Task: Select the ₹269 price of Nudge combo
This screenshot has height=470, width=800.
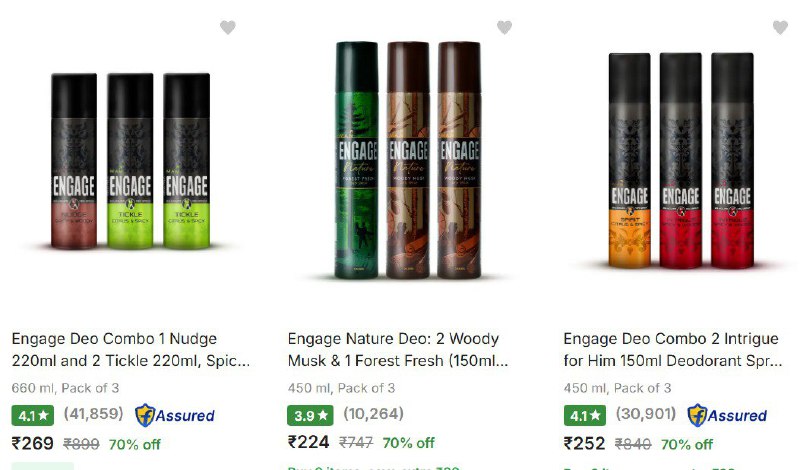Action: point(33,443)
